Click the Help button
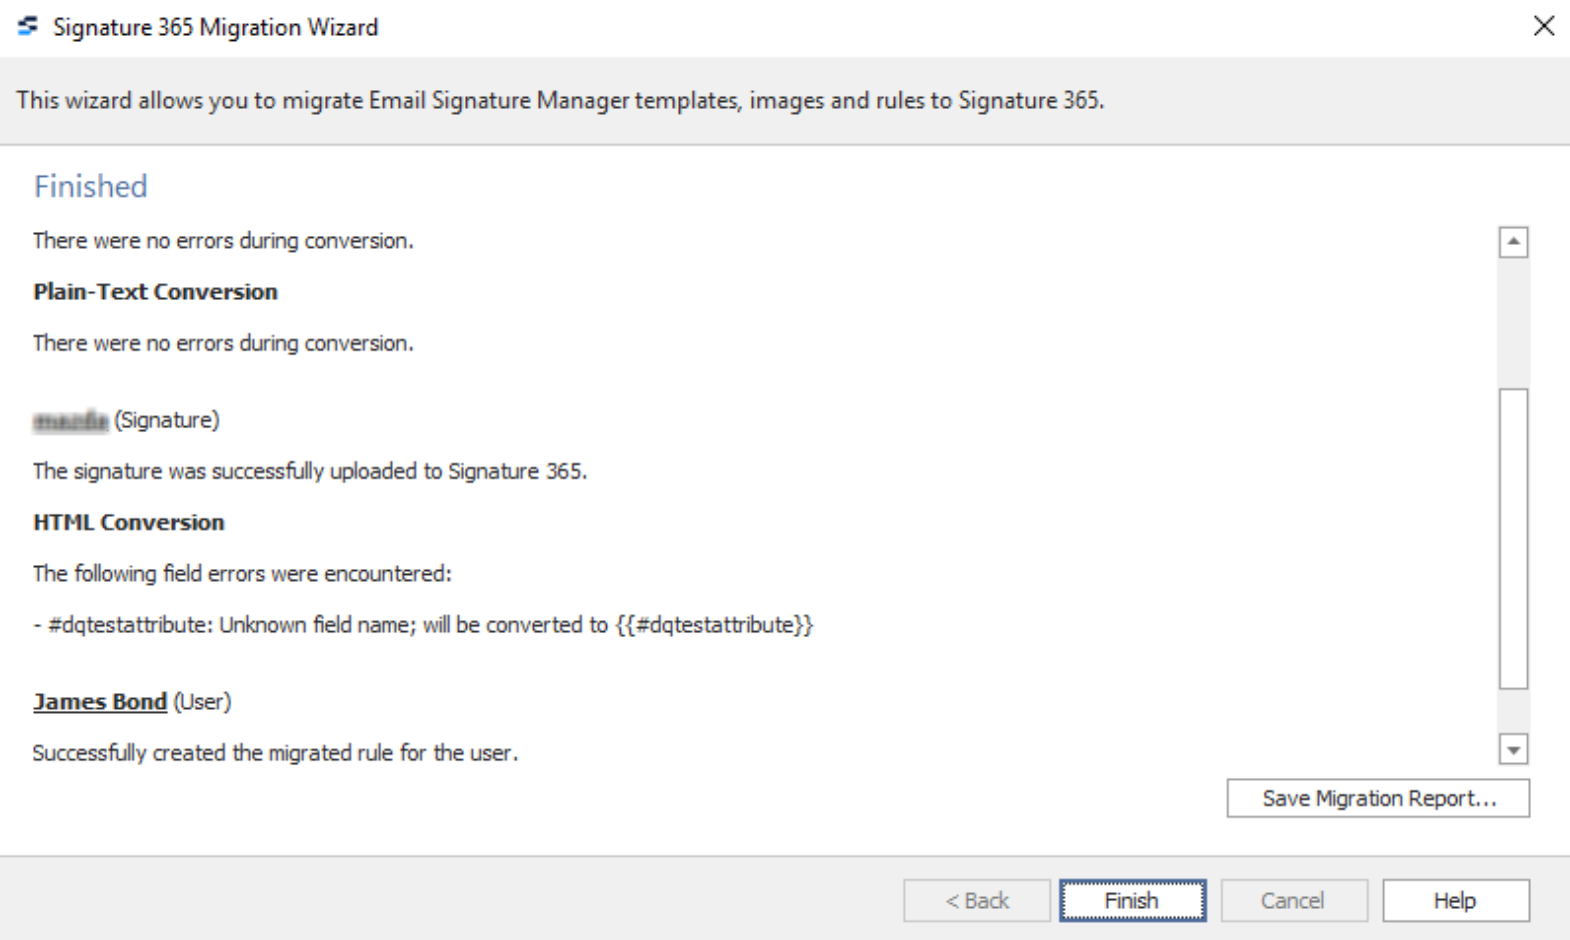Image resolution: width=1570 pixels, height=940 pixels. (1456, 901)
